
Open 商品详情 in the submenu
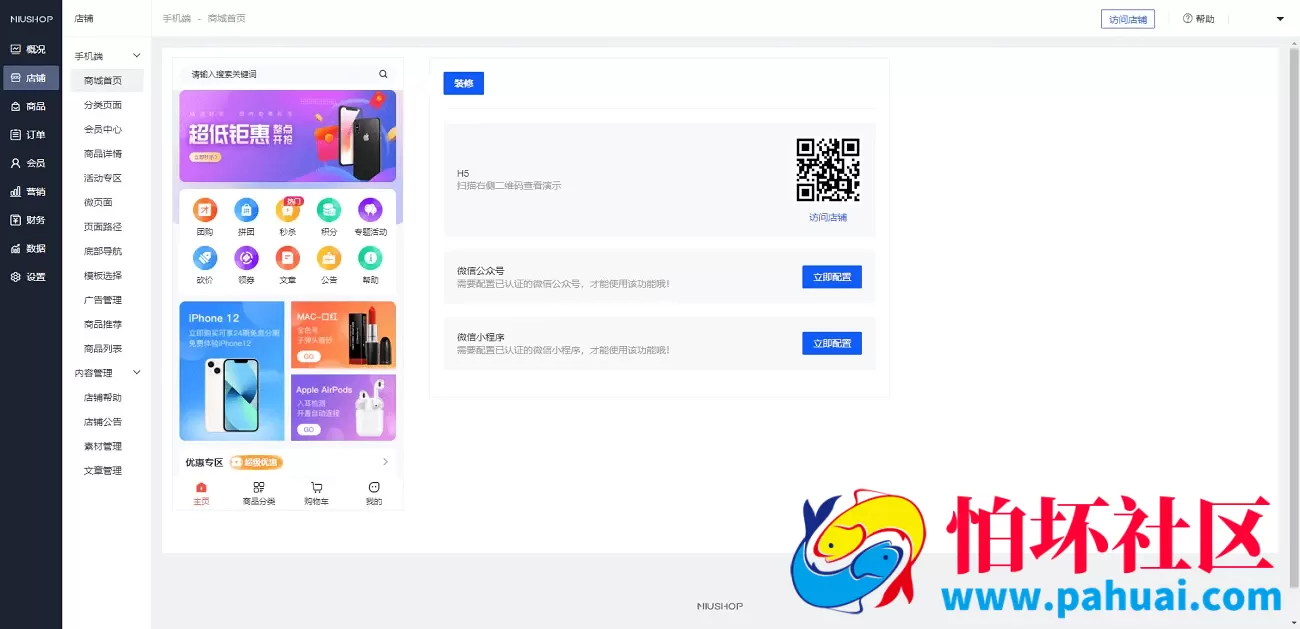point(103,154)
